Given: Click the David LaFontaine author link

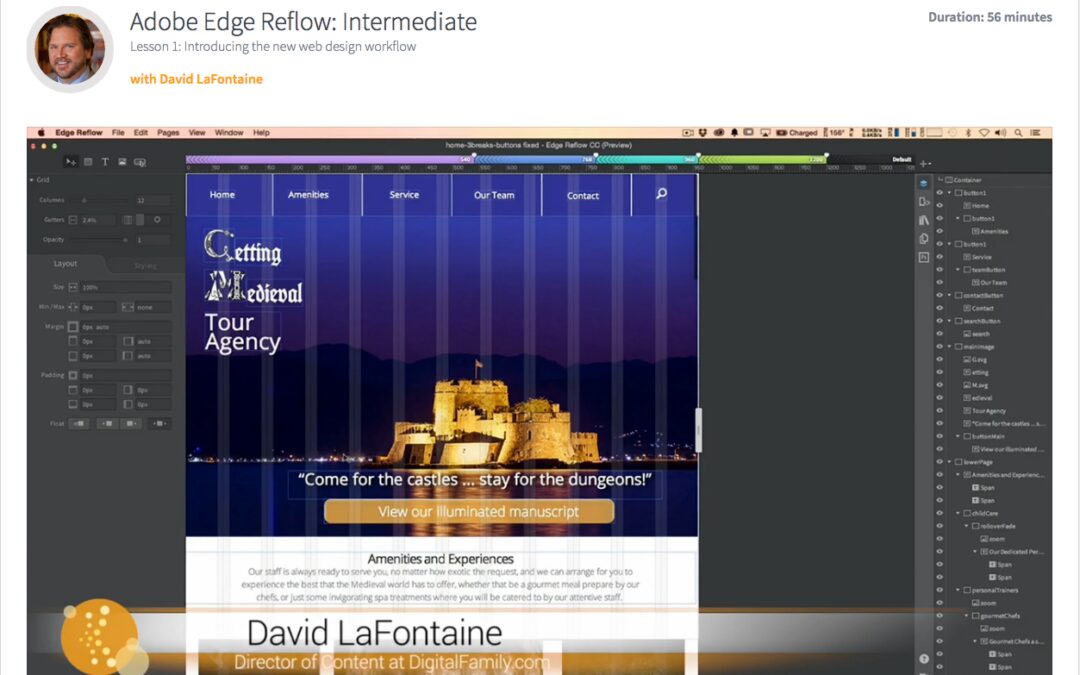Looking at the screenshot, I should click(196, 79).
